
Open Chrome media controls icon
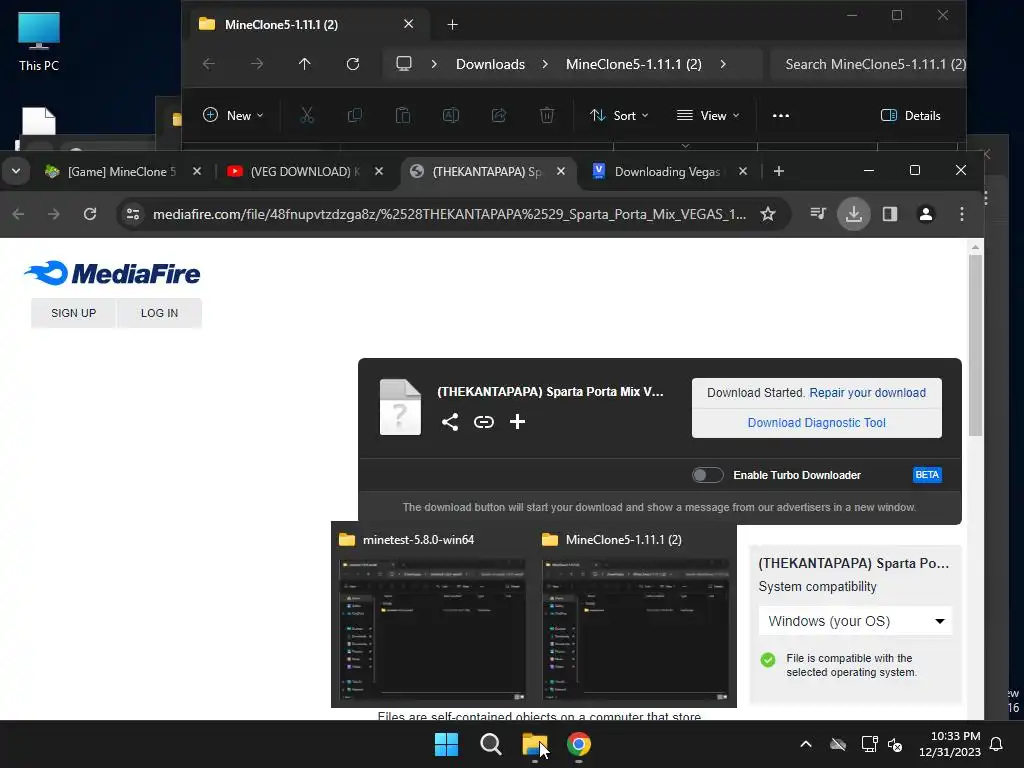pos(818,214)
